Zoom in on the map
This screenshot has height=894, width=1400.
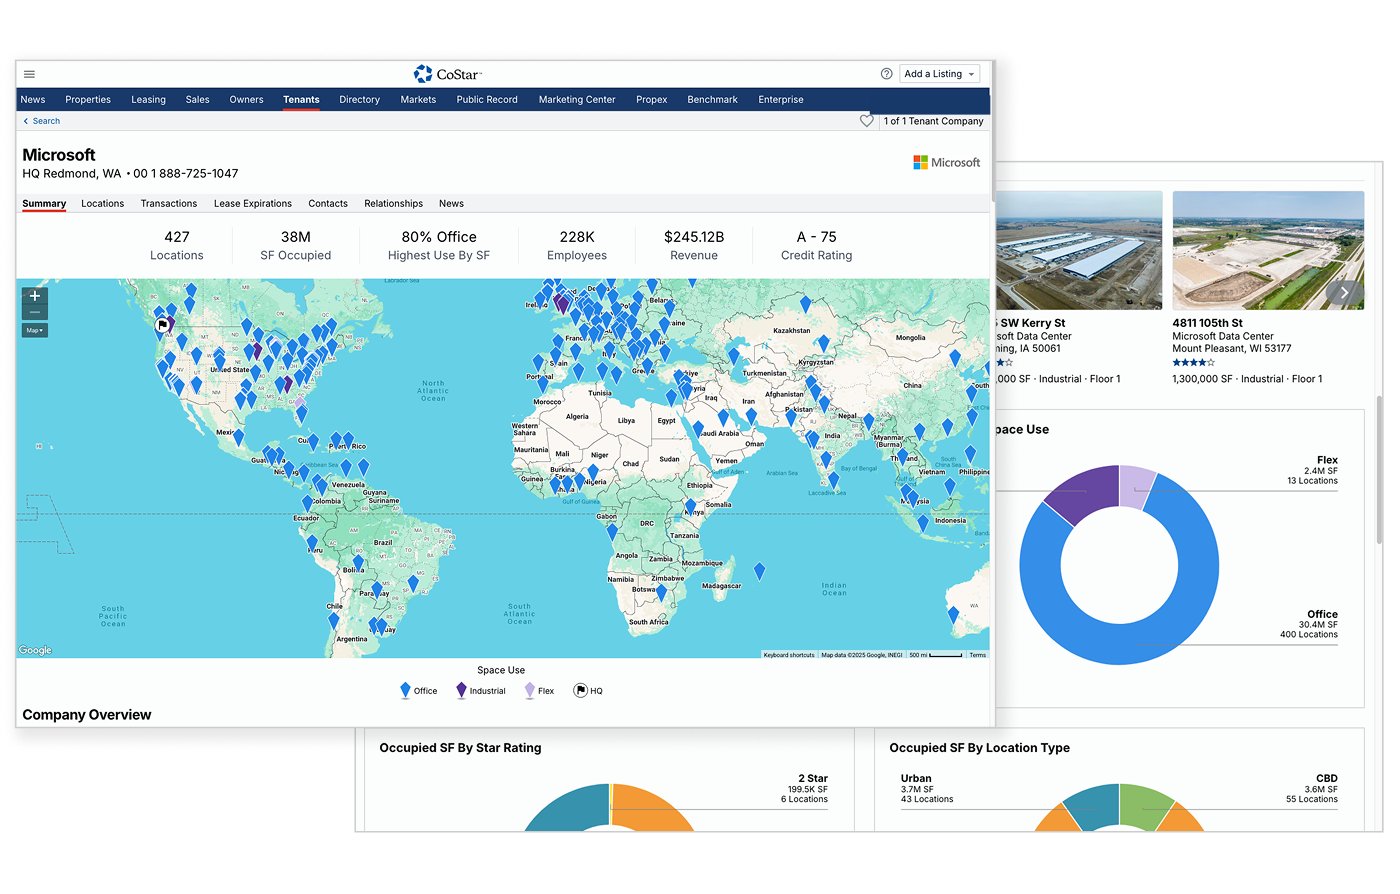tap(35, 296)
